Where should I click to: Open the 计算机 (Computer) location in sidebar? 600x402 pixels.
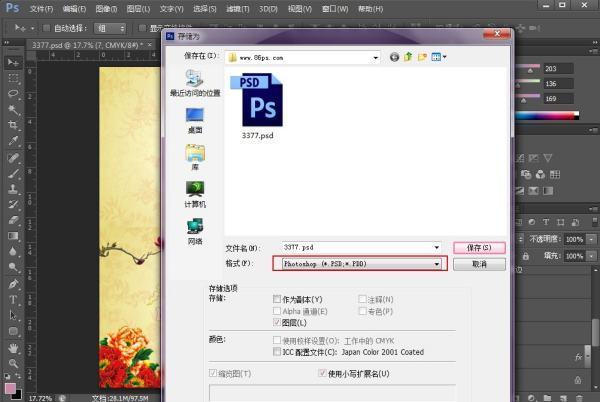pos(195,190)
